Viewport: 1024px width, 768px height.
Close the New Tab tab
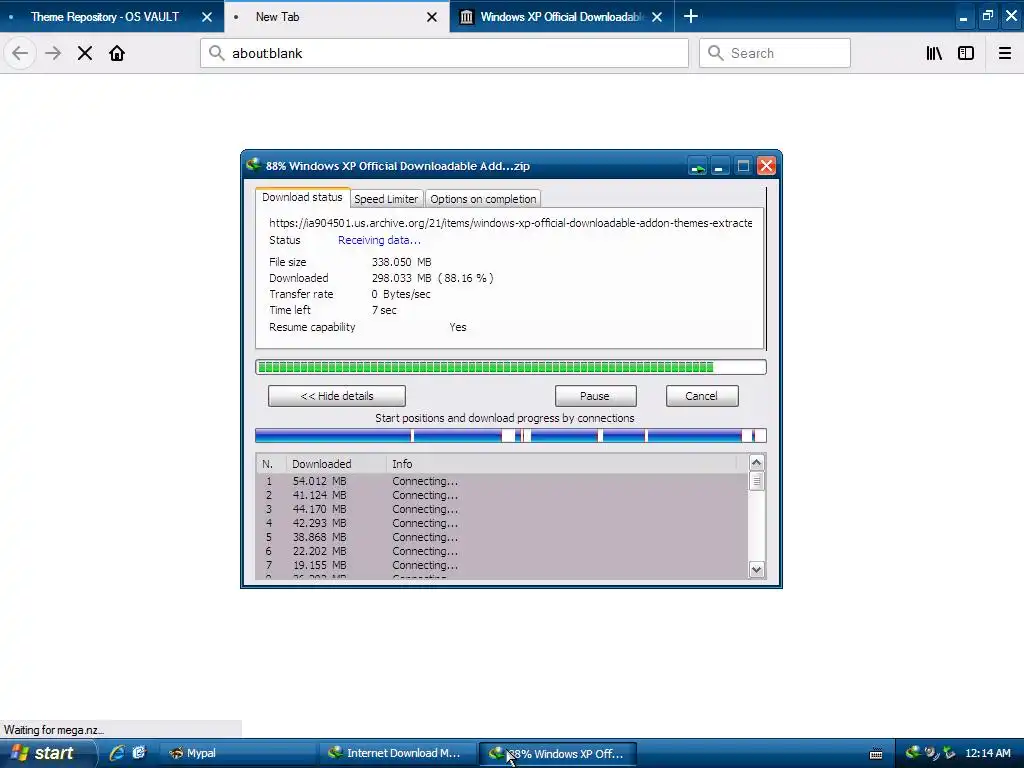(x=432, y=17)
